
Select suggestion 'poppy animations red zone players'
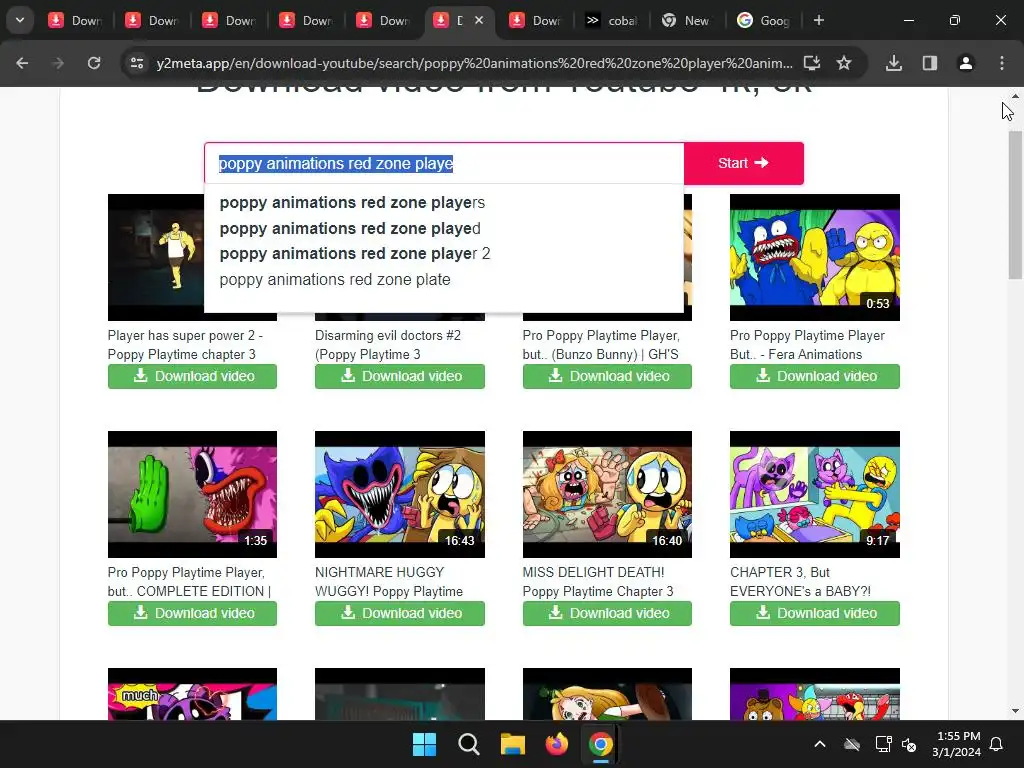pos(352,202)
